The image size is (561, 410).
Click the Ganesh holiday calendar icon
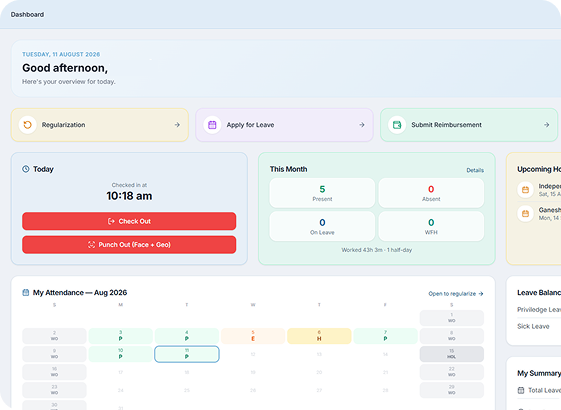525,214
